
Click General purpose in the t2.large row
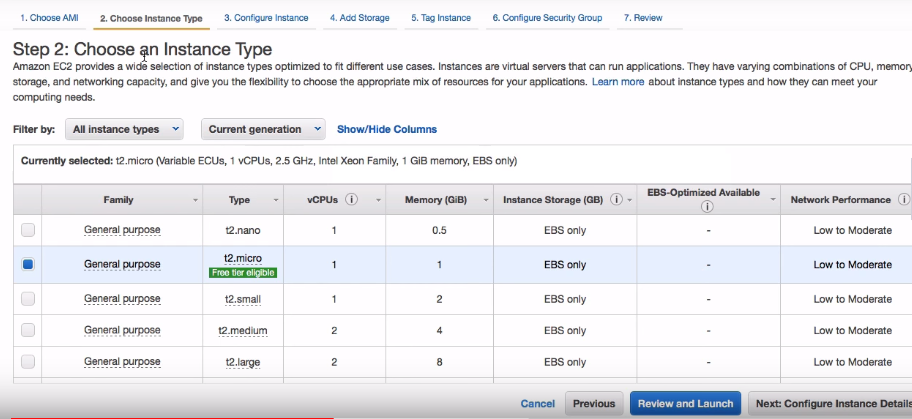pos(122,362)
